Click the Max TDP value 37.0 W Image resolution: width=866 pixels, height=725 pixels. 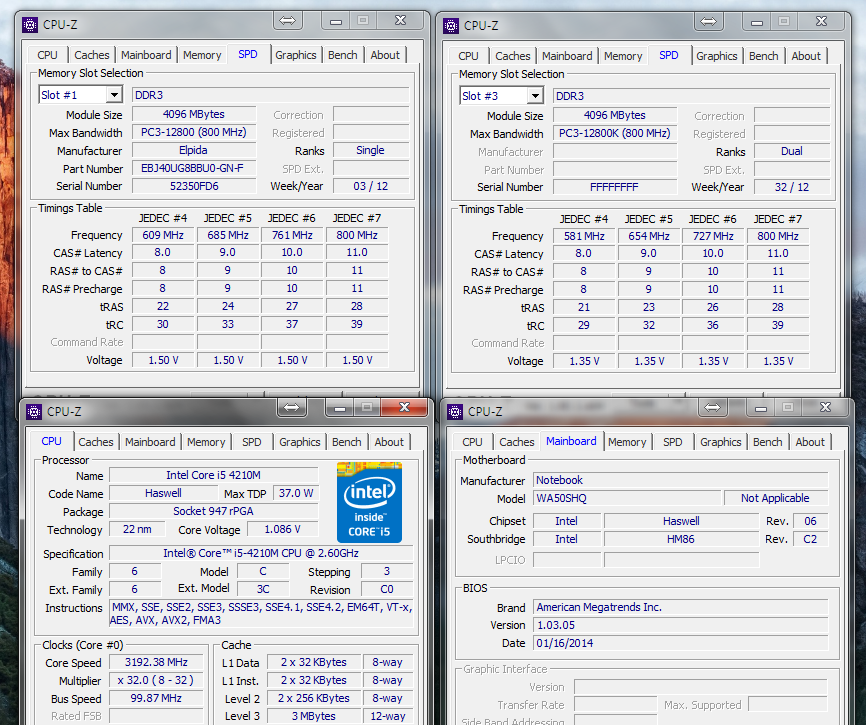pos(295,493)
